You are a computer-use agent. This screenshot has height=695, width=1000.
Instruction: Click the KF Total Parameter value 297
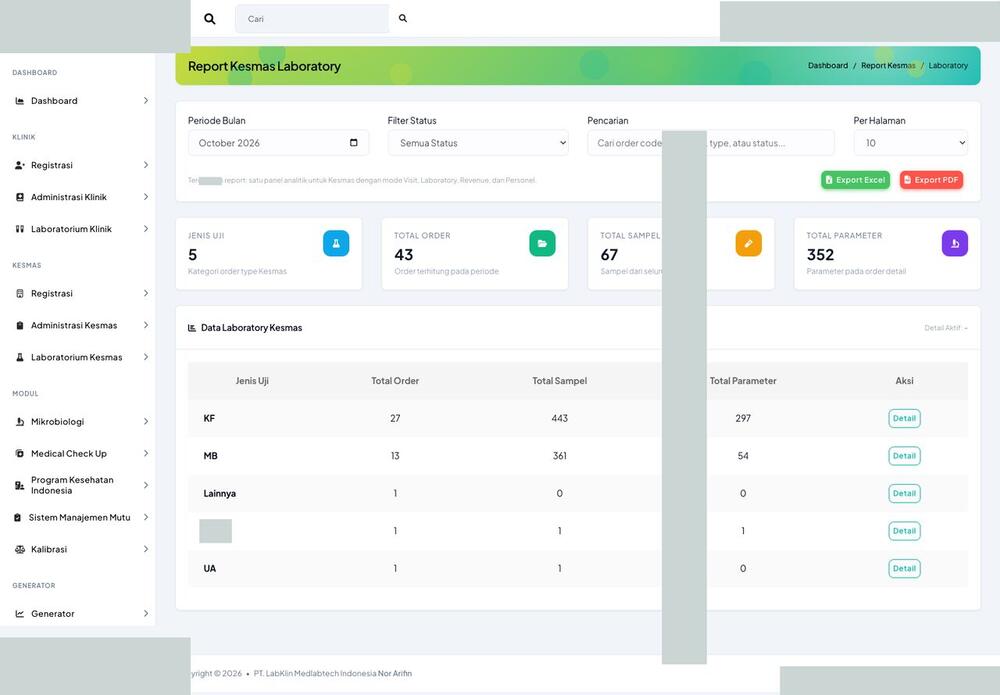click(743, 418)
